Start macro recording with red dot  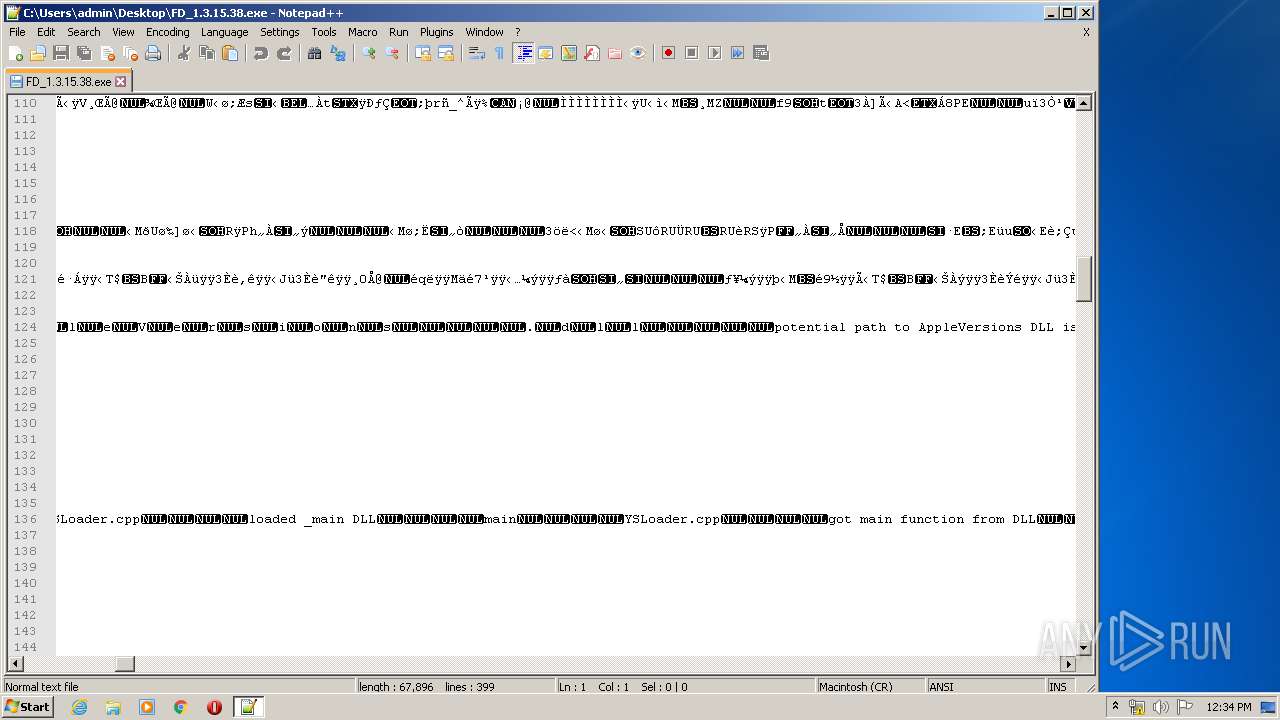click(x=668, y=53)
